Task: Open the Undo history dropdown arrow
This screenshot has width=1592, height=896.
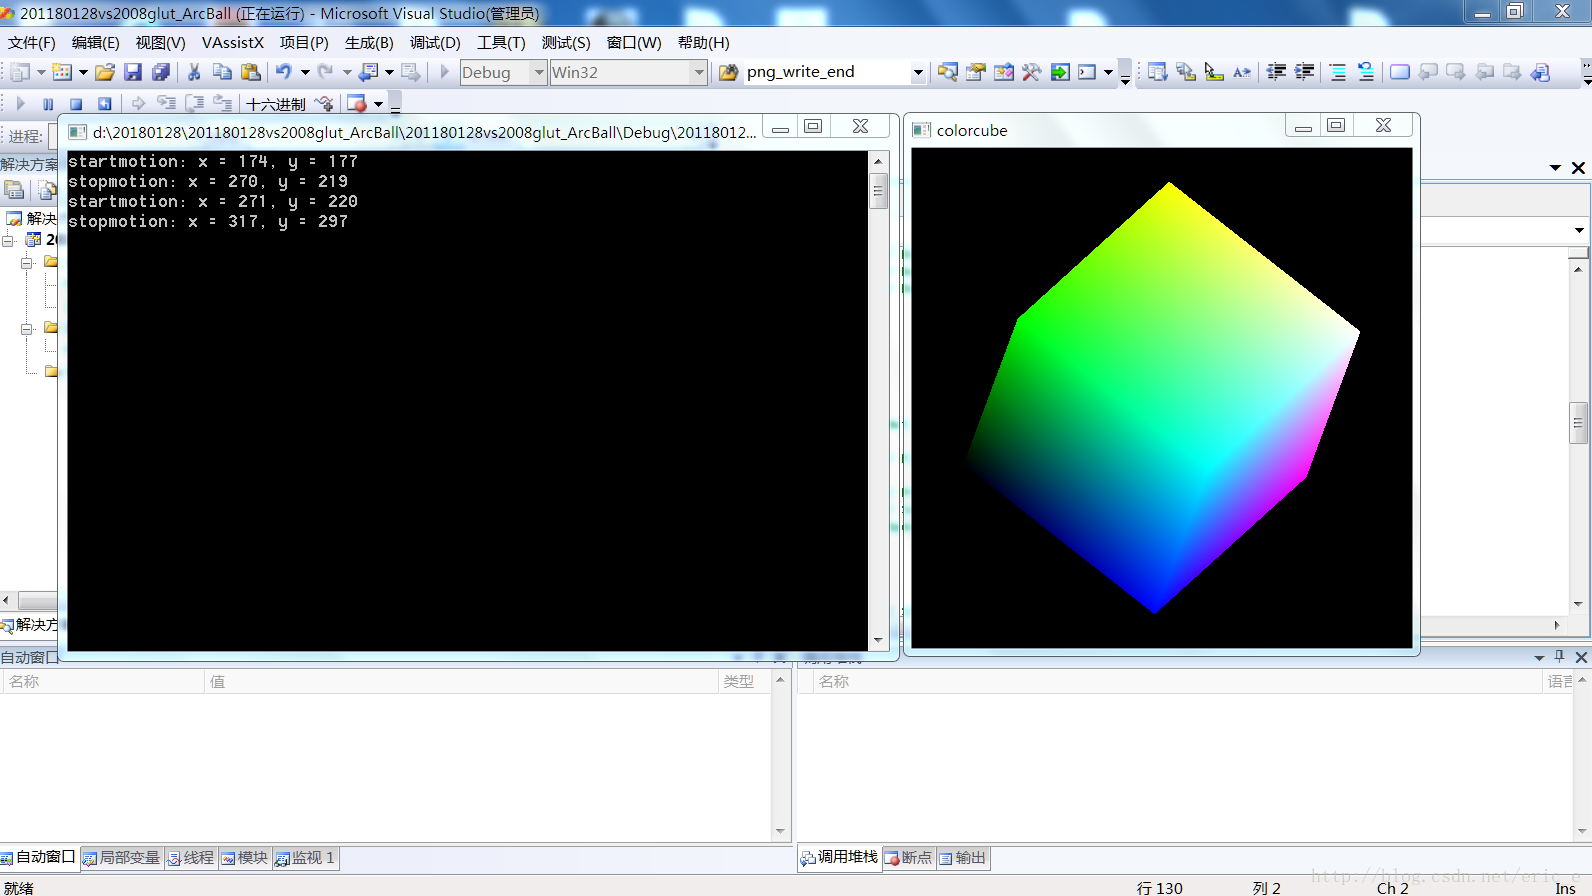Action: 305,72
